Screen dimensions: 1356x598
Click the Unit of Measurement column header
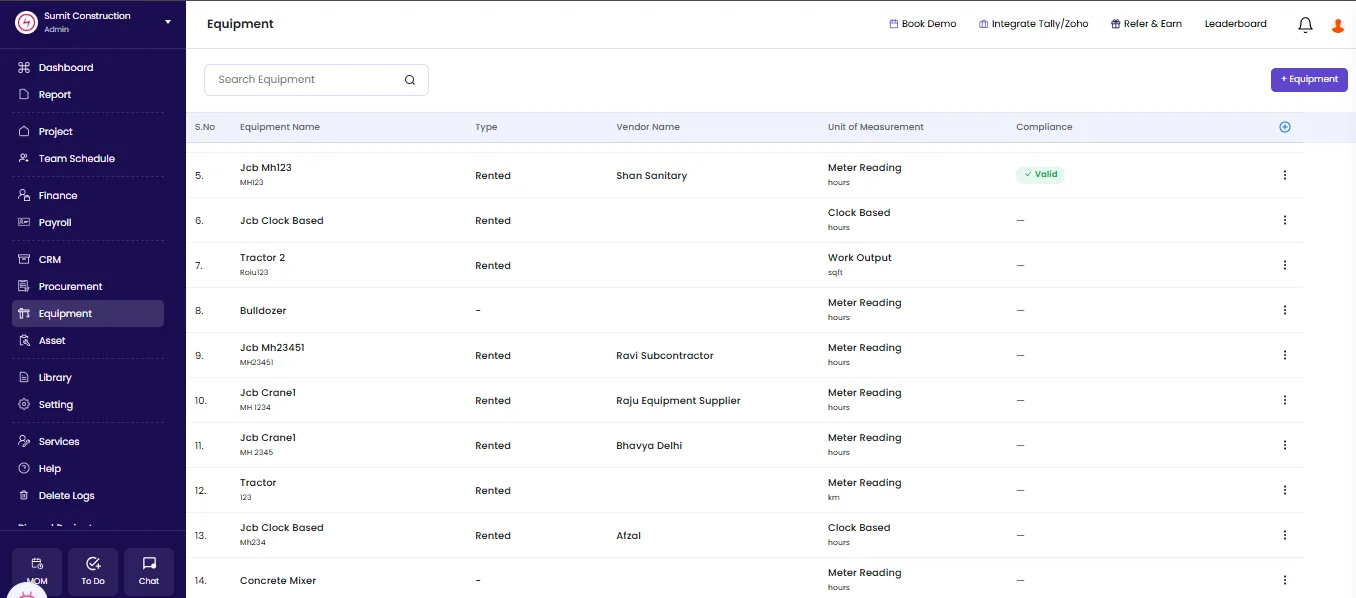[876, 127]
